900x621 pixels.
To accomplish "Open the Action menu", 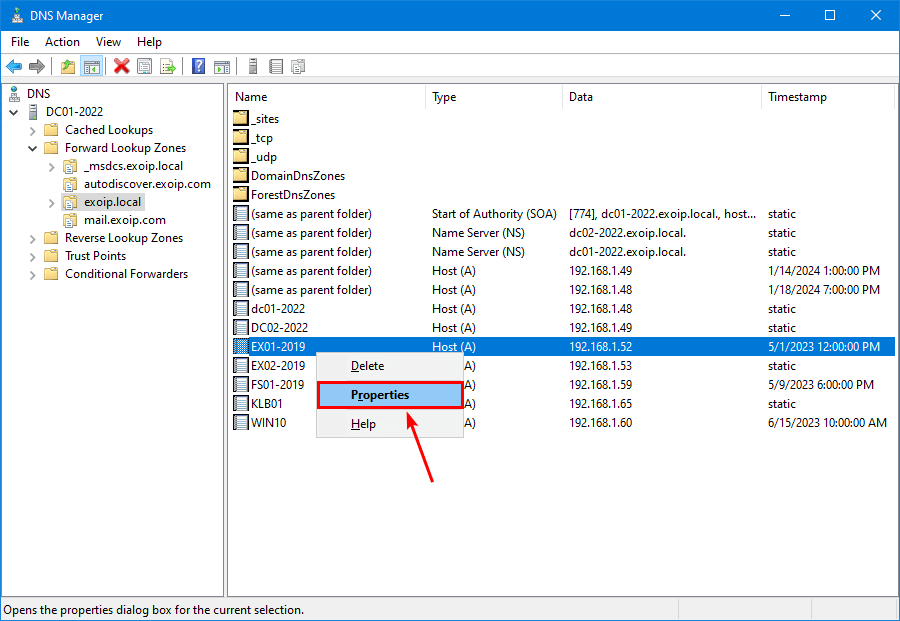I will tap(63, 42).
